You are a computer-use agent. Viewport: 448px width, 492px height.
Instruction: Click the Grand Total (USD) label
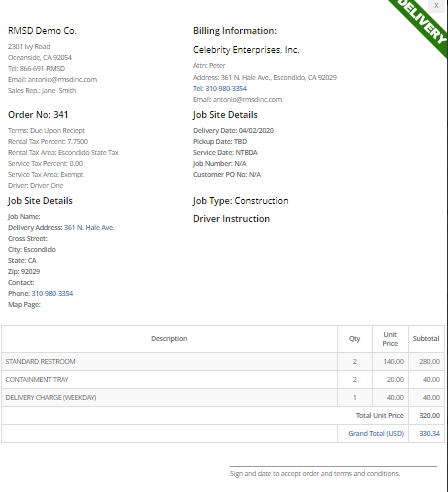tap(376, 433)
